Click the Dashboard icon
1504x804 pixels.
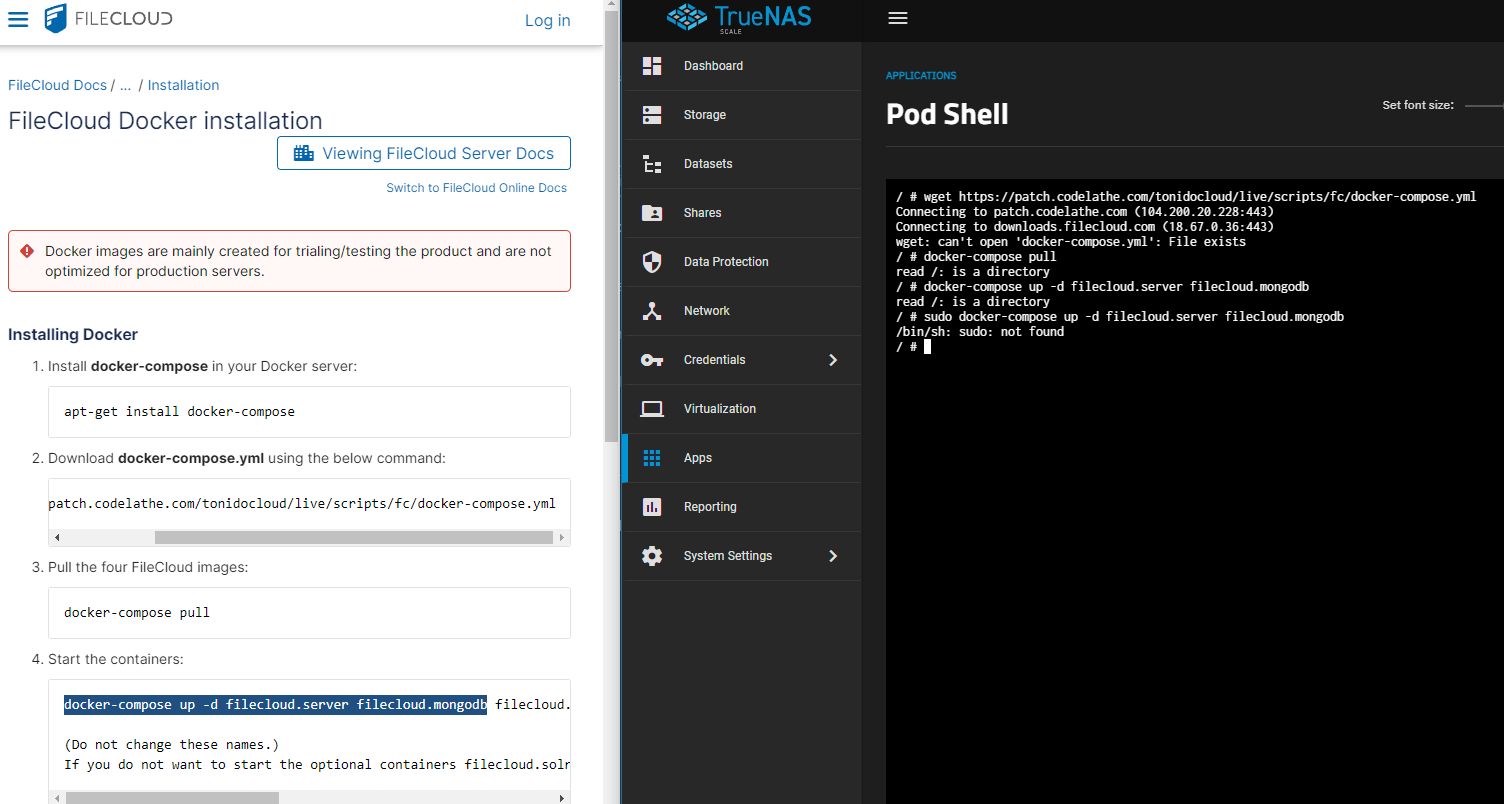point(652,66)
